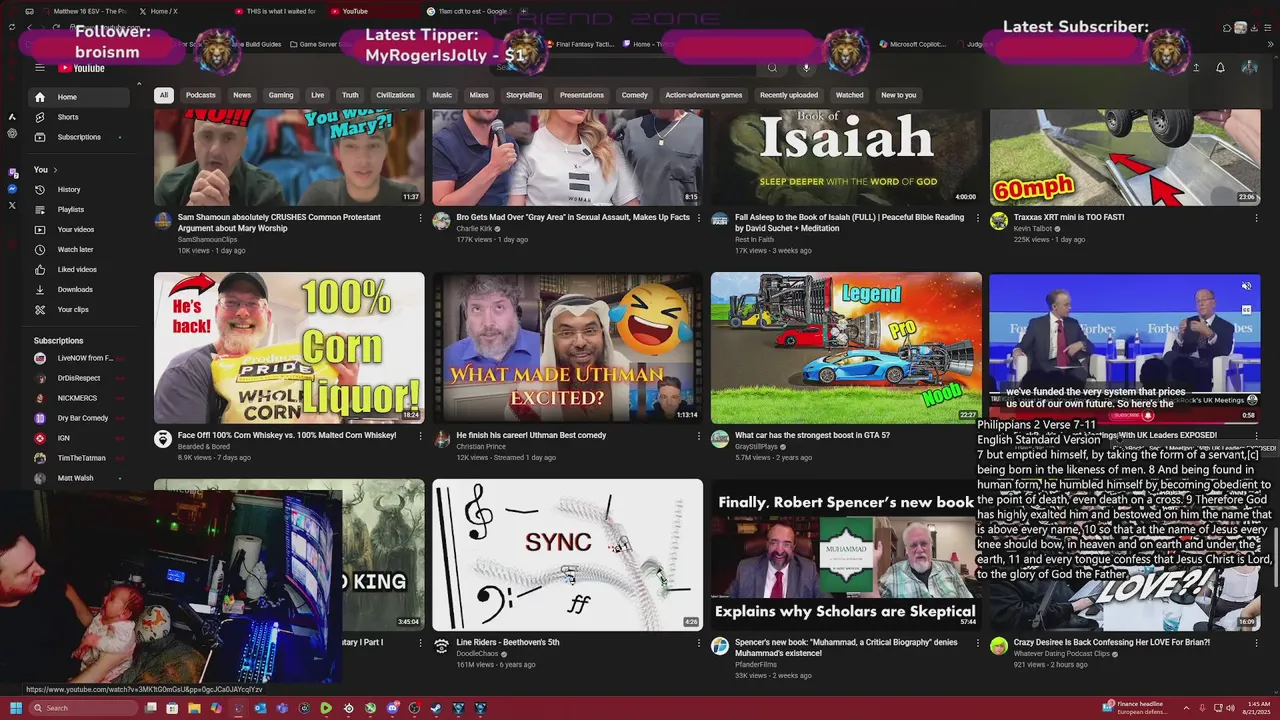Viewport: 1280px width, 720px height.
Task: Open TimTheTatman channel subscription
Action: point(79,458)
